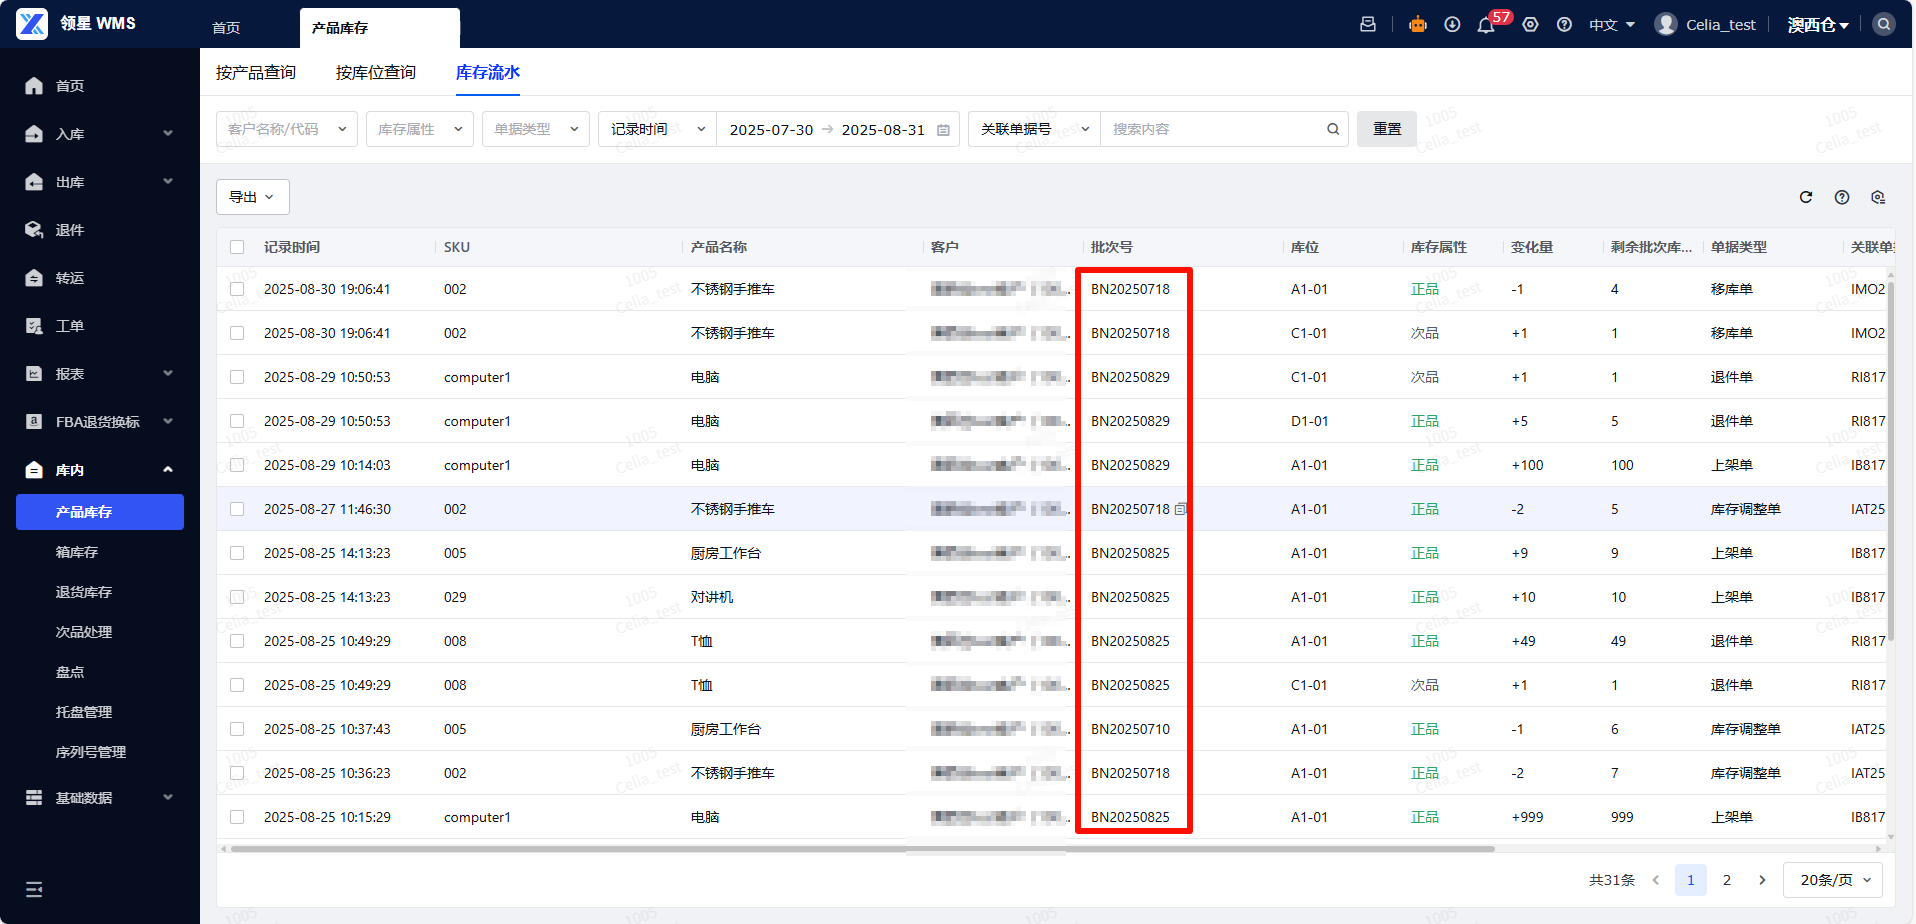Switch to the 按产品查询 tab
Screen dimensions: 1916x924
click(256, 73)
